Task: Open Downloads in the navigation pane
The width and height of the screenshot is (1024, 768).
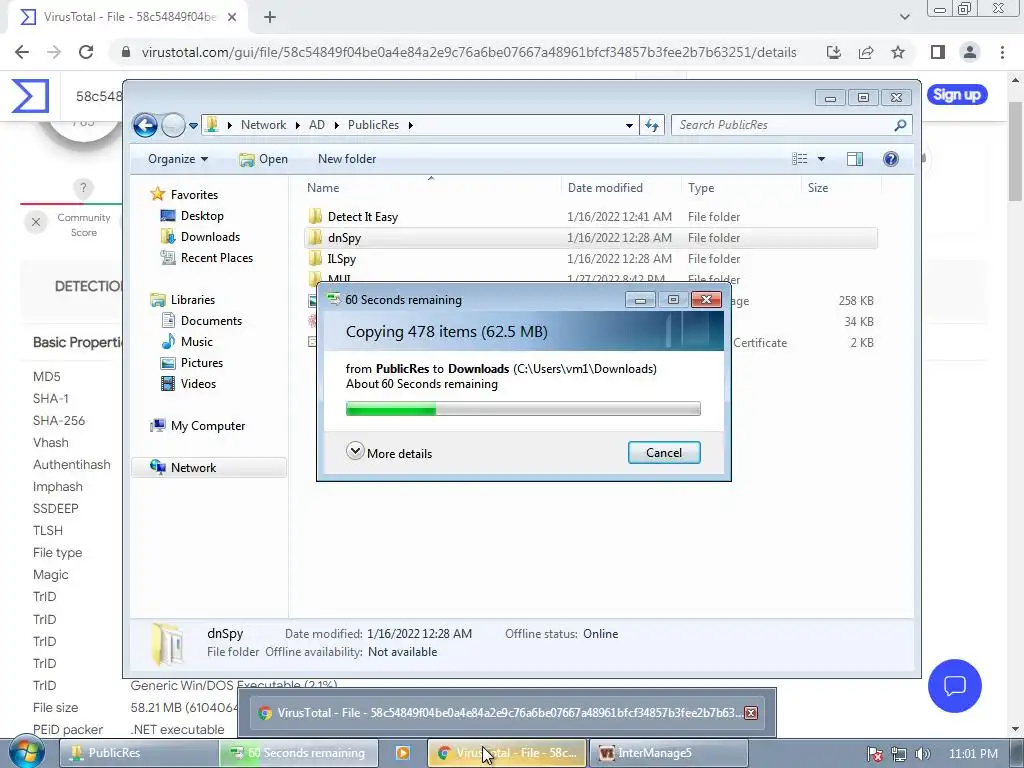Action: pyautogui.click(x=200, y=236)
